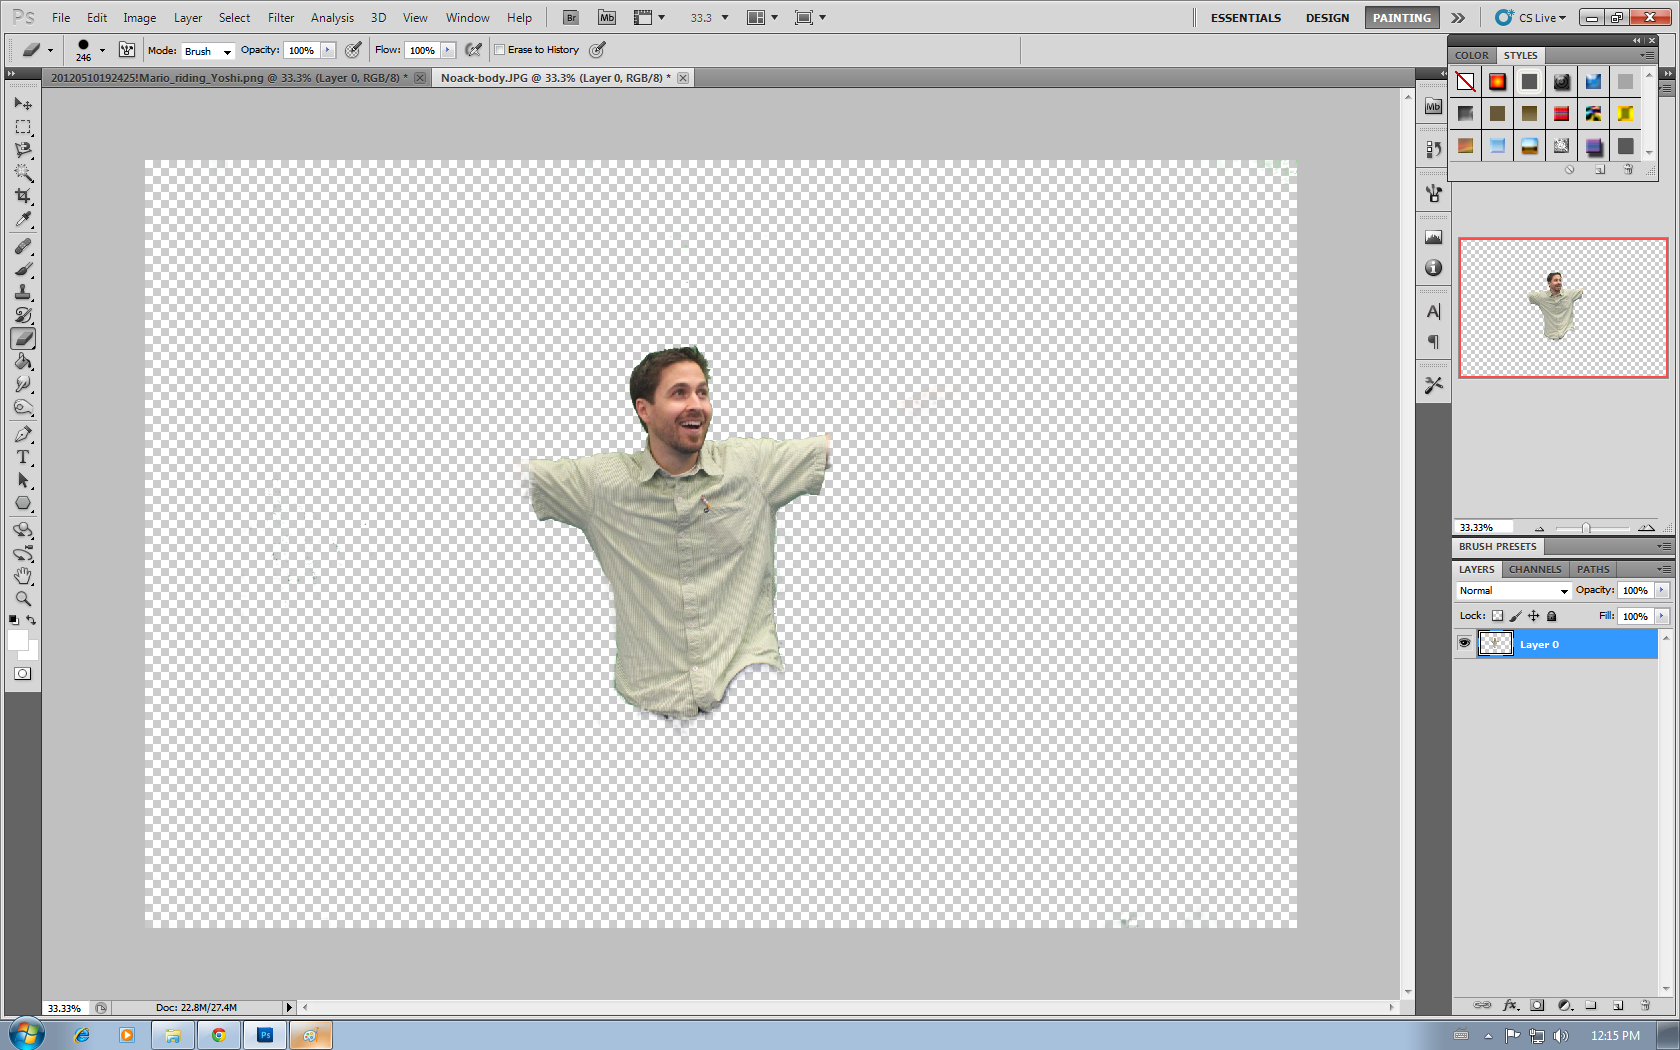Select the Rectangular Marquee tool

click(23, 127)
